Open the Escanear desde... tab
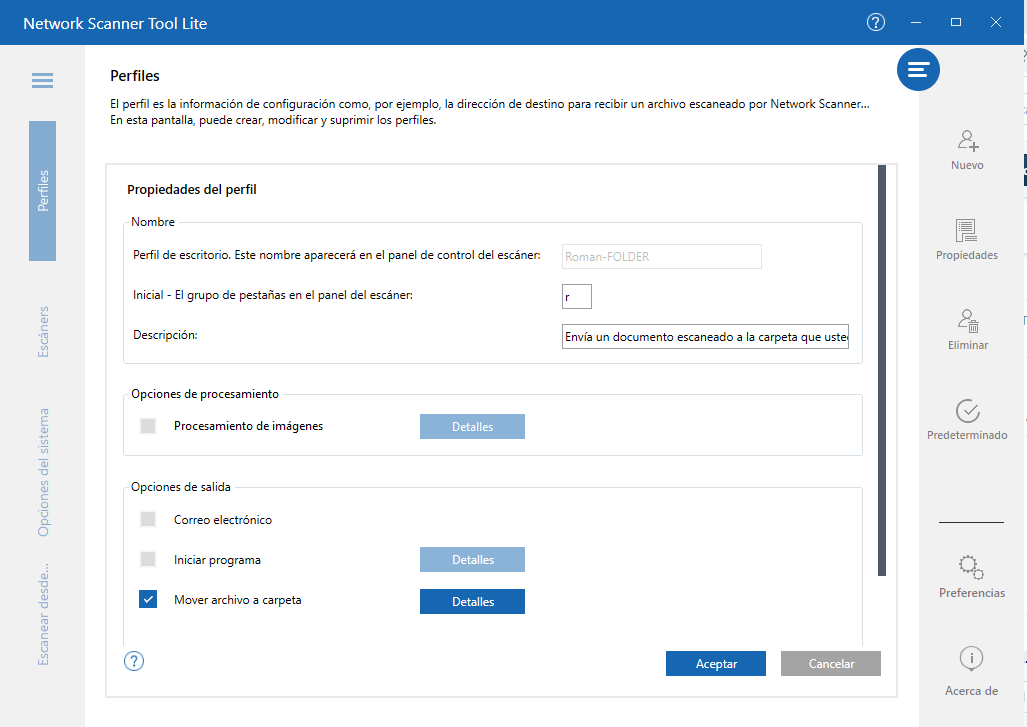This screenshot has width=1027, height=727. coord(43,614)
